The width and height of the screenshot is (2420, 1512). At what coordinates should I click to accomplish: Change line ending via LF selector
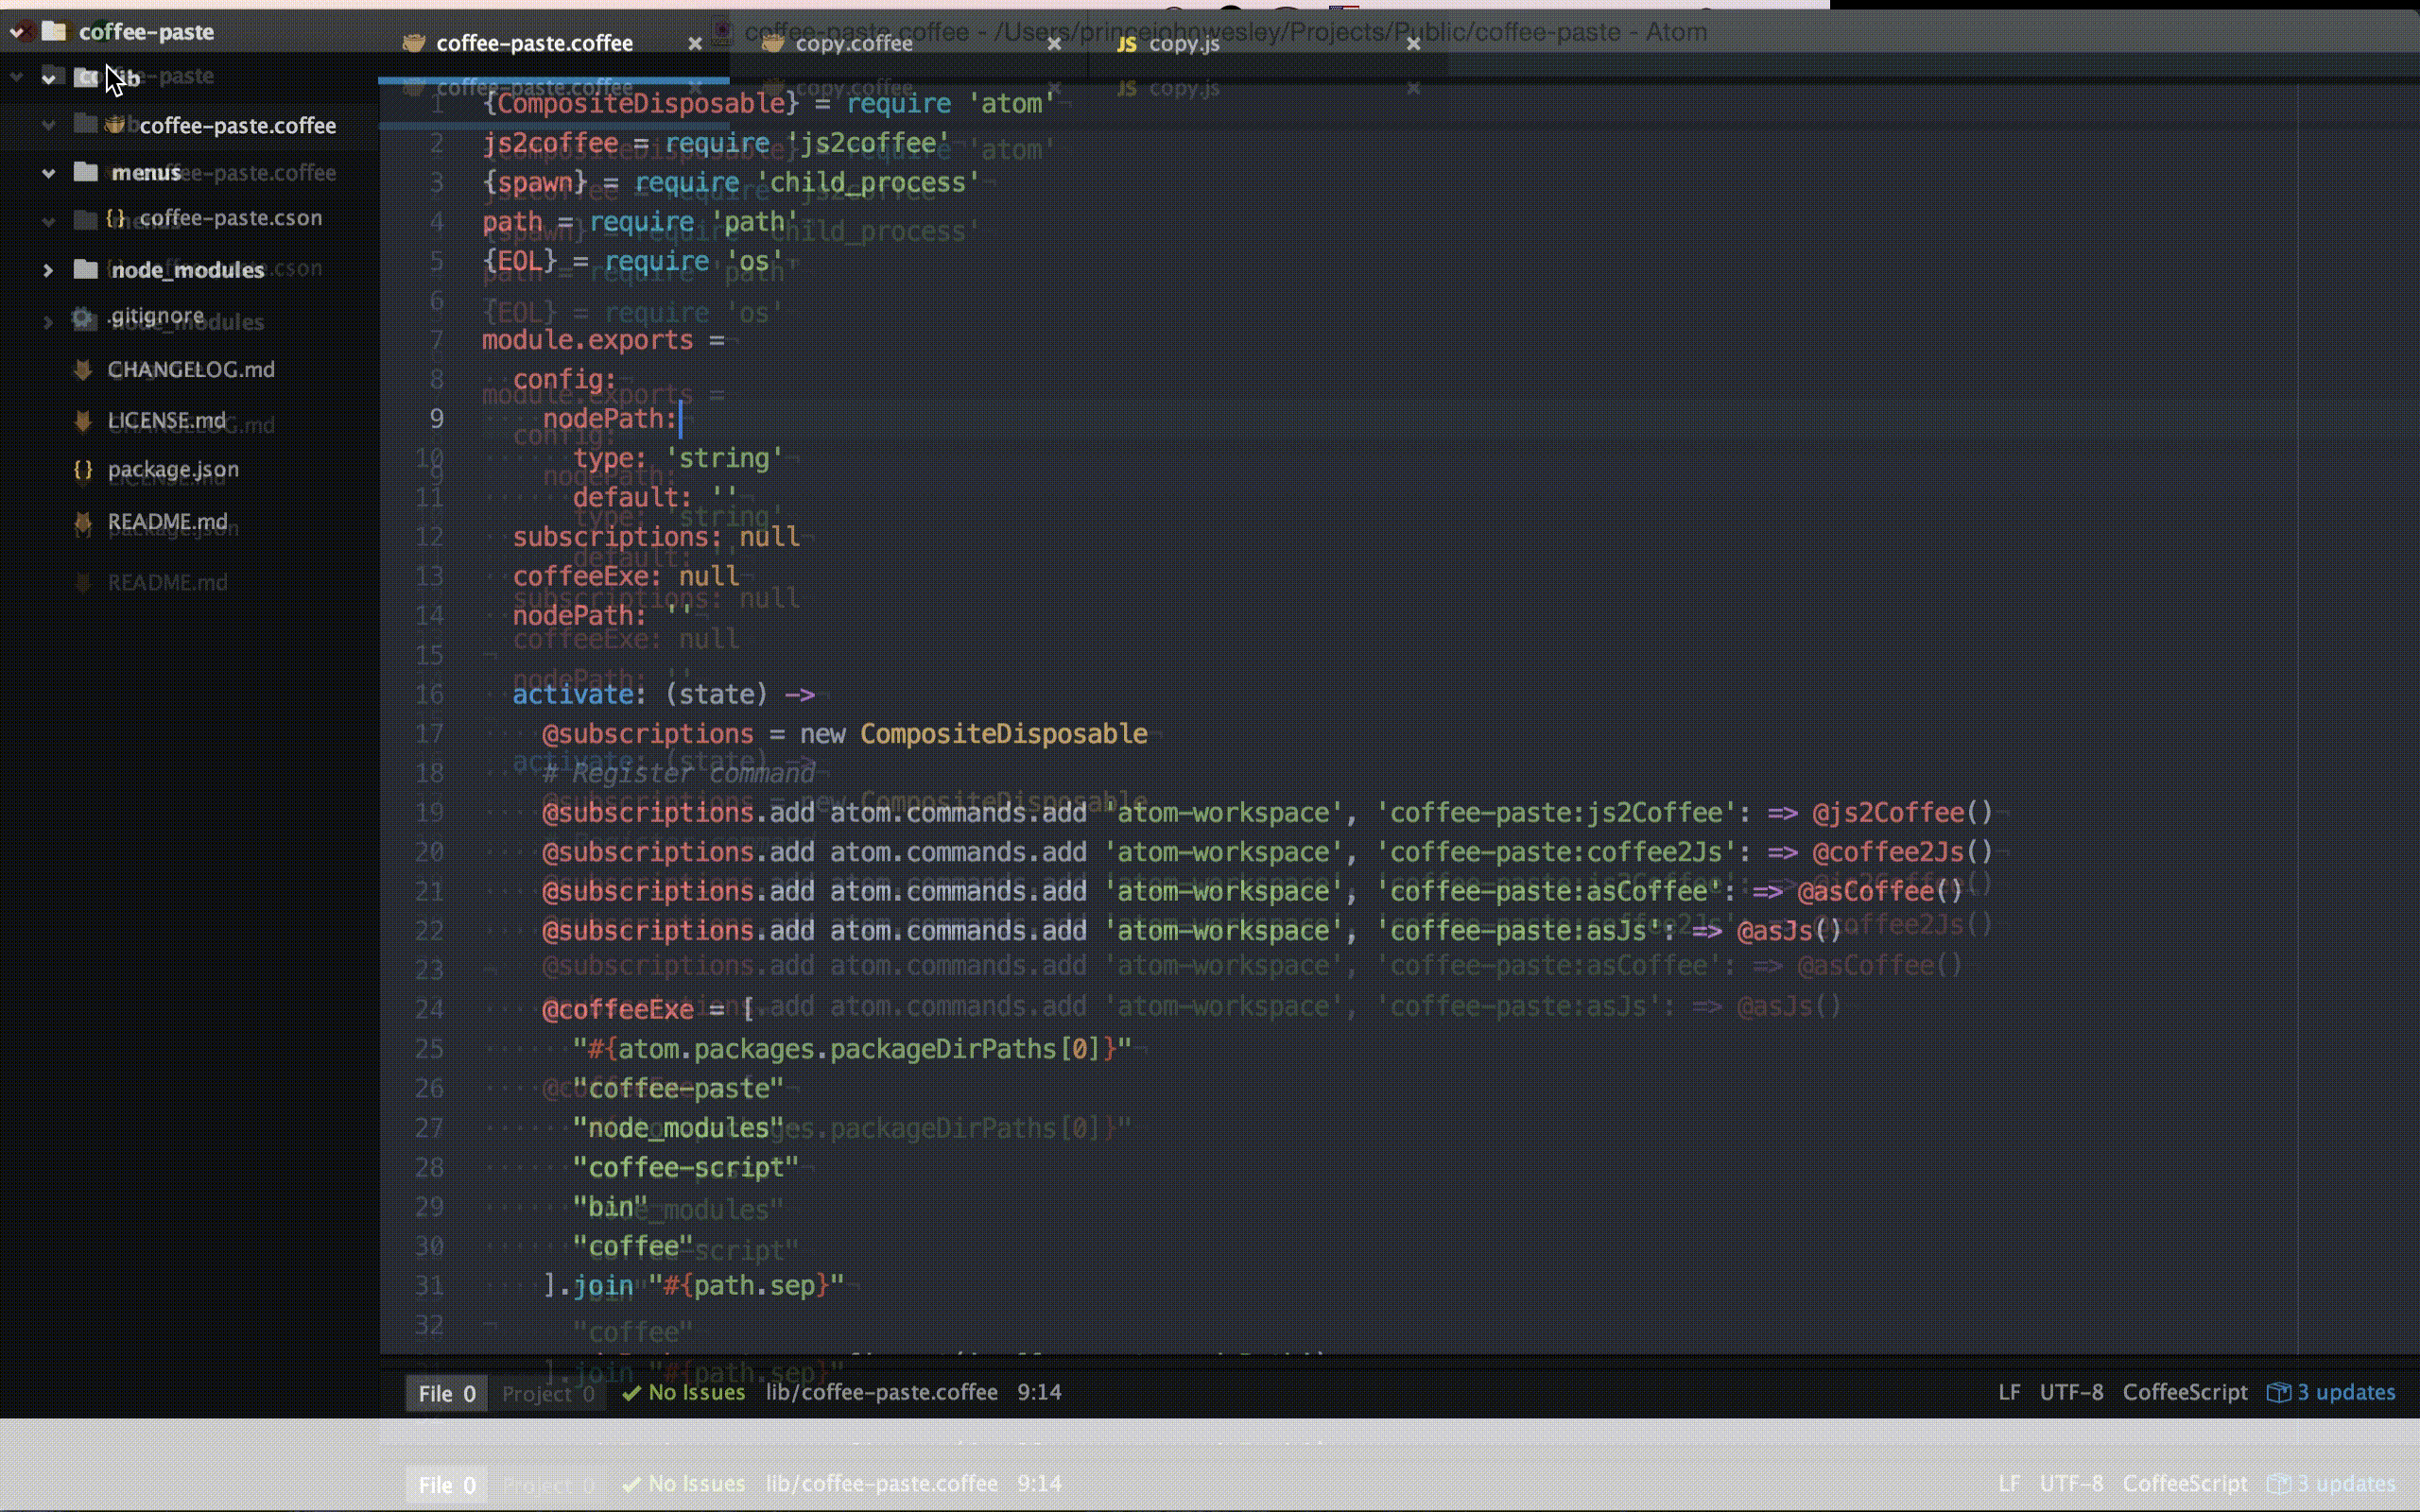pyautogui.click(x=2009, y=1392)
